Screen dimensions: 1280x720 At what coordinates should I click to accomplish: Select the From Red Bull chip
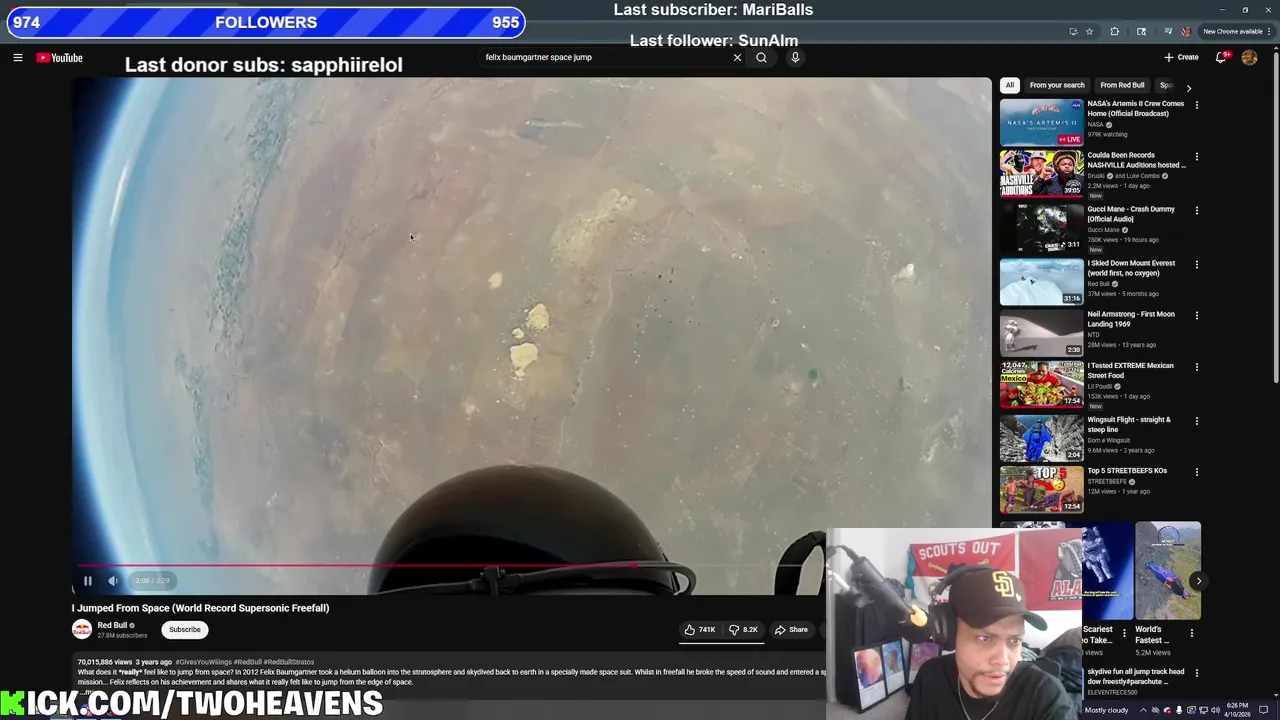click(1122, 85)
